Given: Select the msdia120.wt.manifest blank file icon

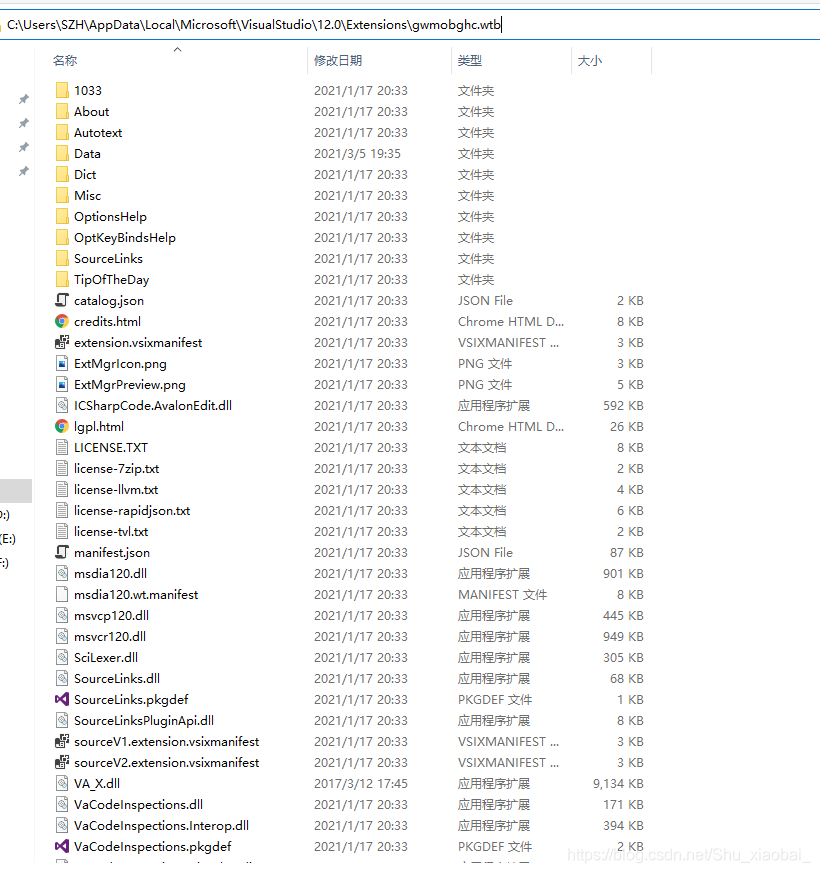Looking at the screenshot, I should (x=62, y=595).
